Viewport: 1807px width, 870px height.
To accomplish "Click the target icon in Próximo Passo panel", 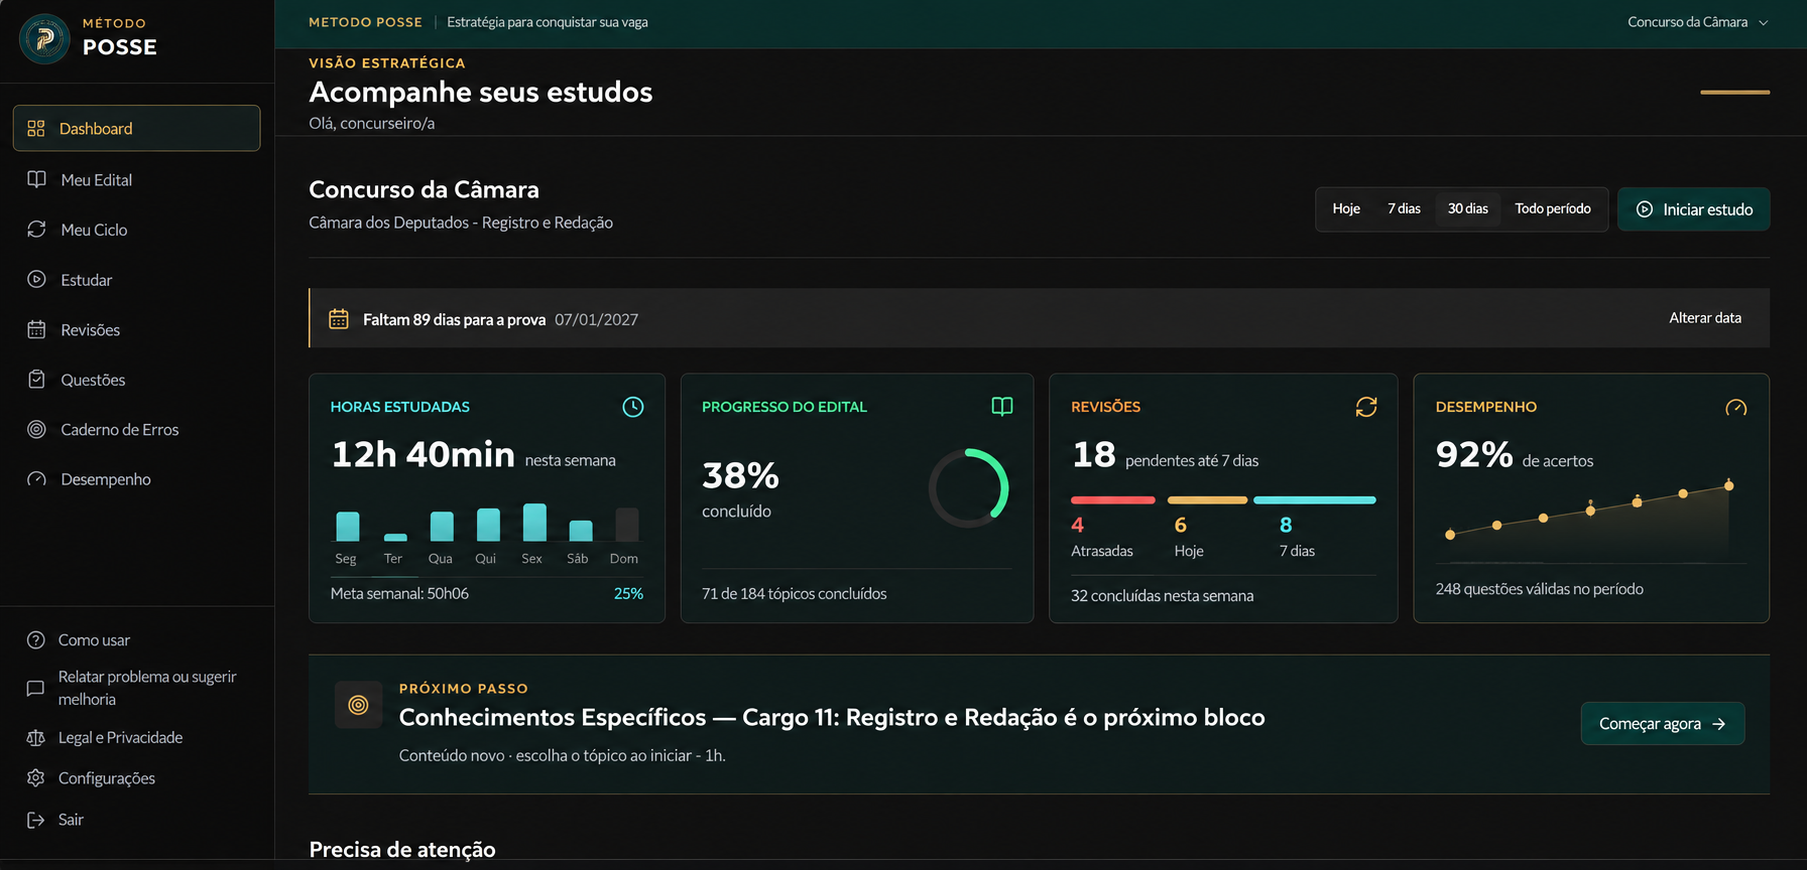I will [358, 705].
